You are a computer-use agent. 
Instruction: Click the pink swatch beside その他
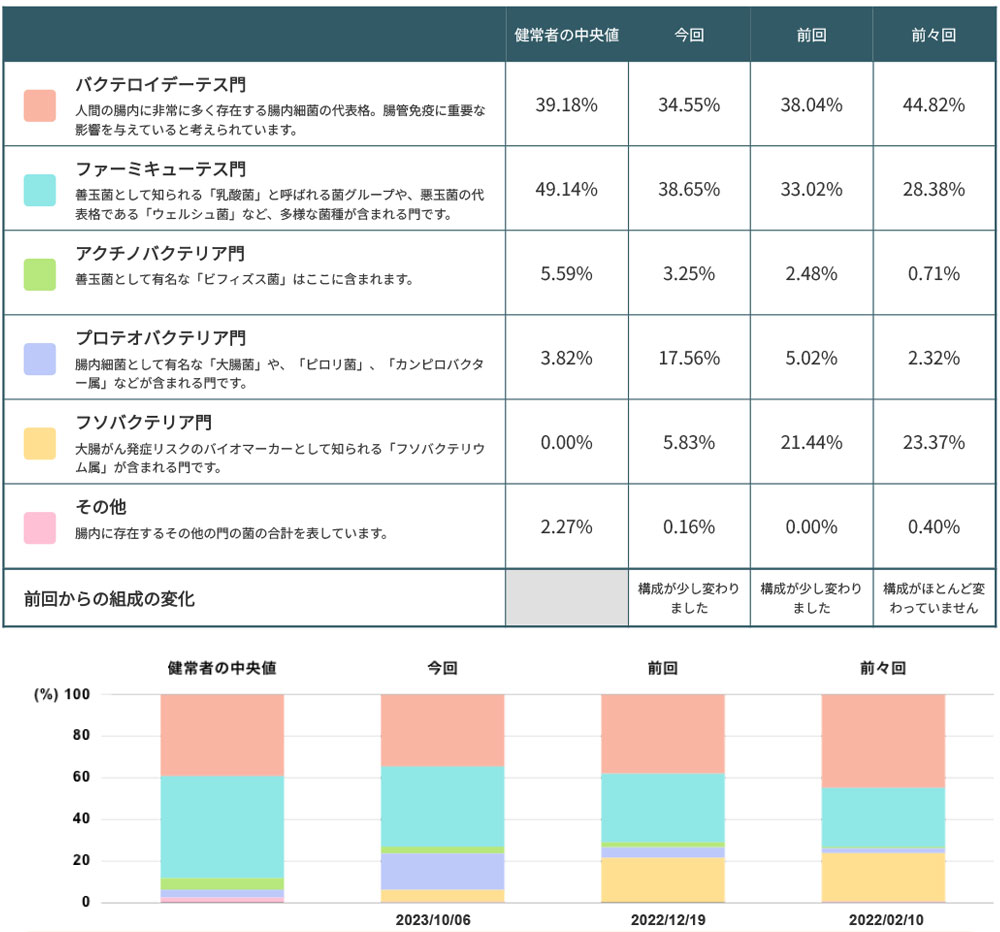point(40,527)
